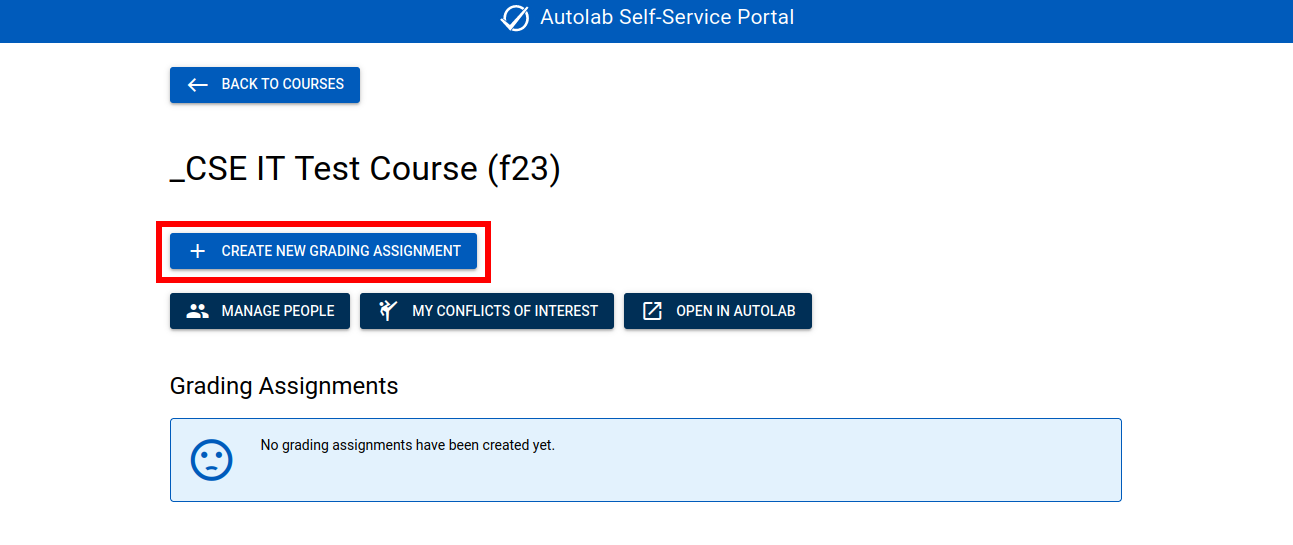Go back to courses list
This screenshot has width=1293, height=545.
(x=265, y=85)
